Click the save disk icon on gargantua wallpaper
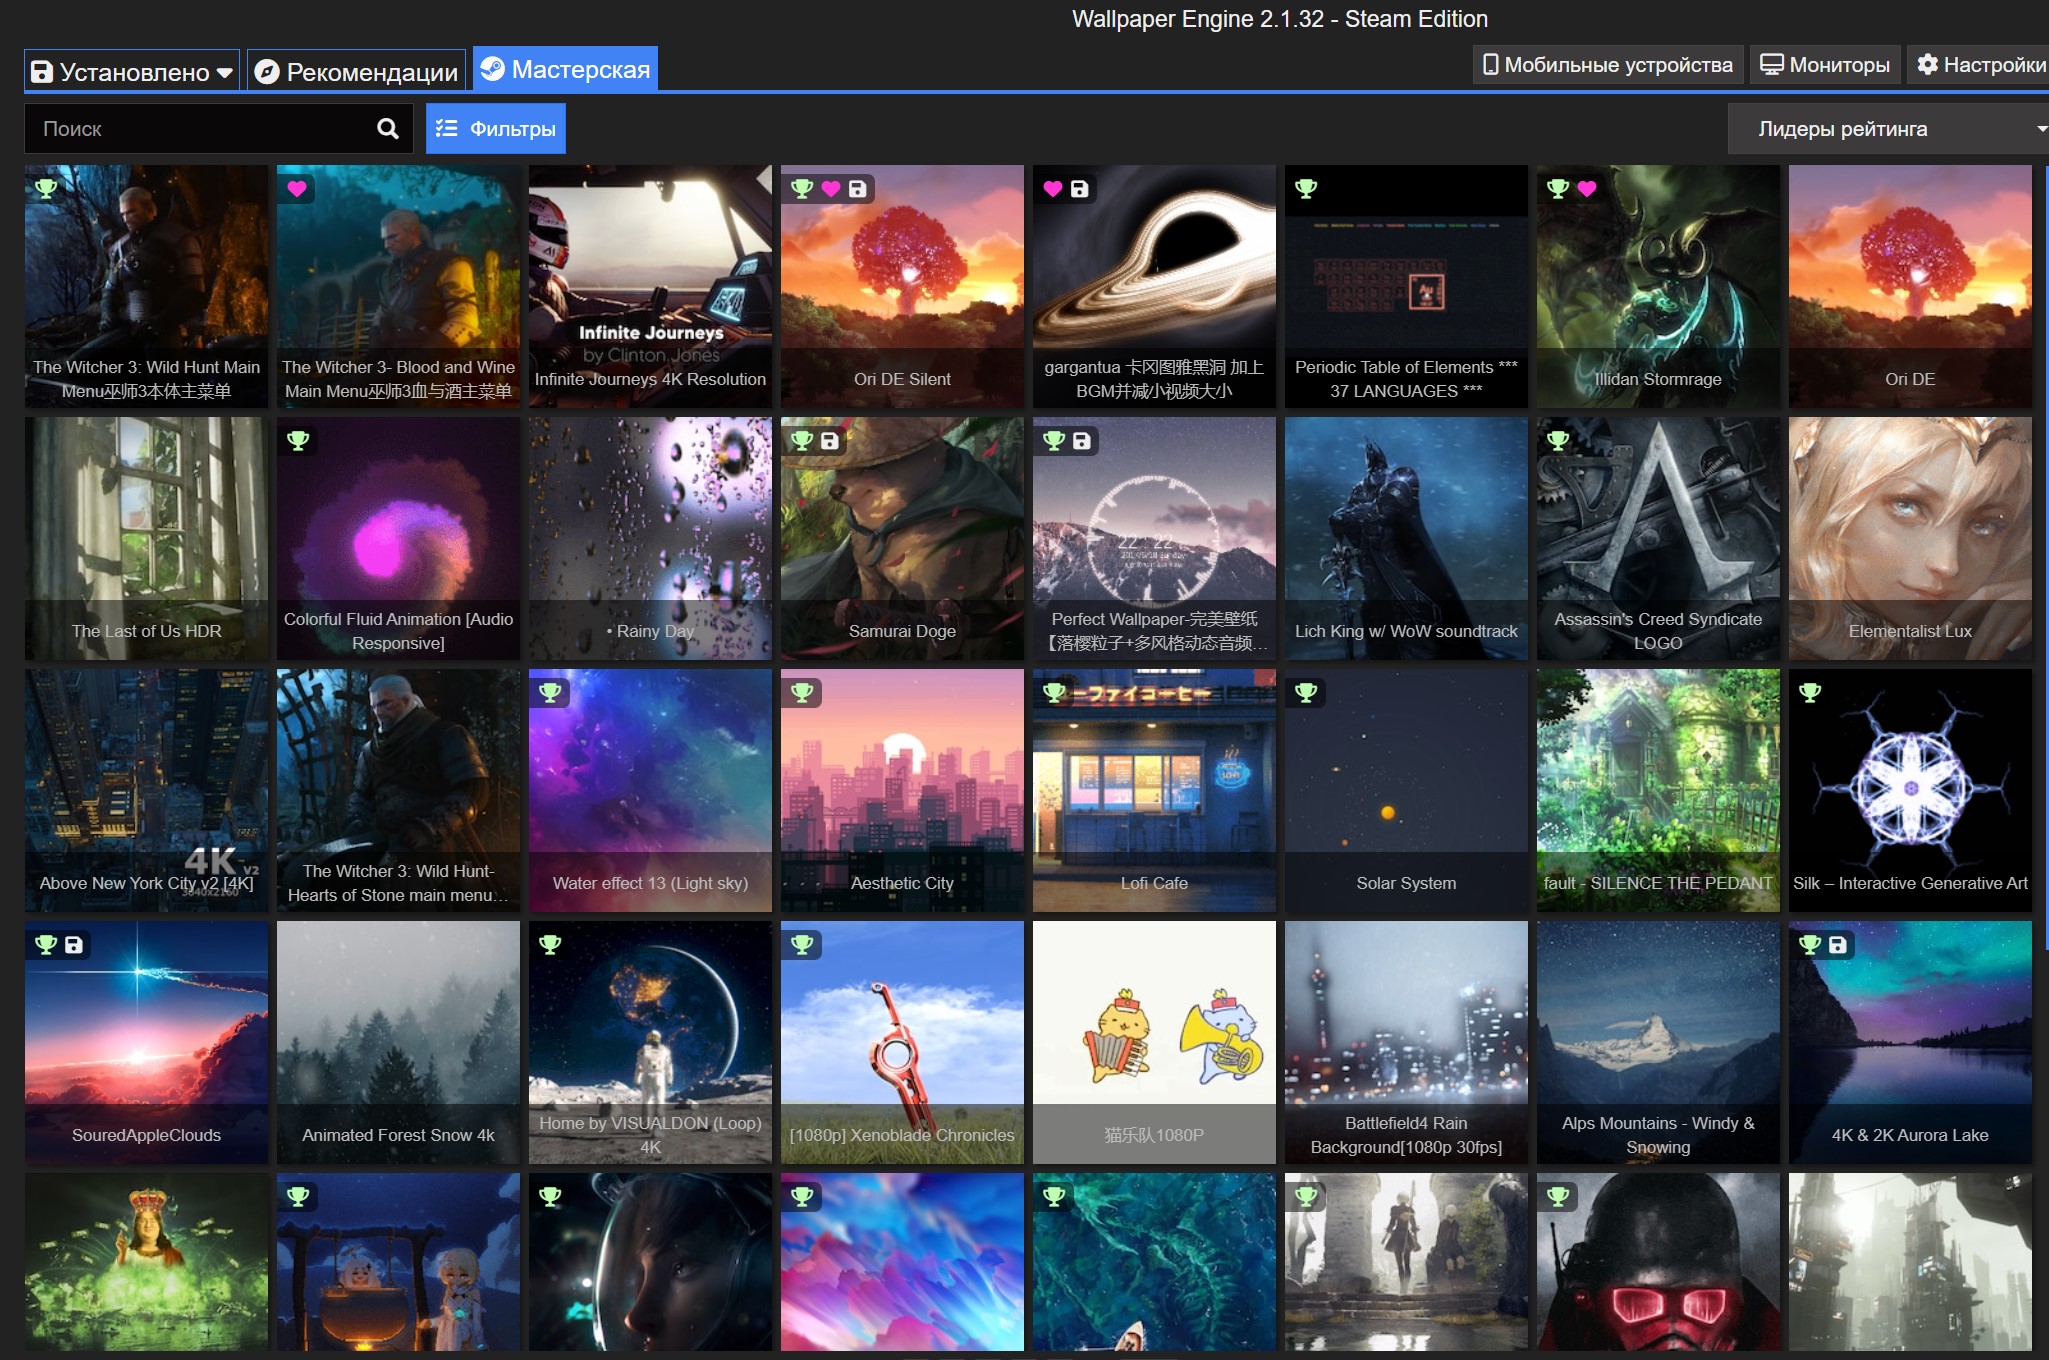Viewport: 2049px width, 1360px height. (x=1079, y=189)
